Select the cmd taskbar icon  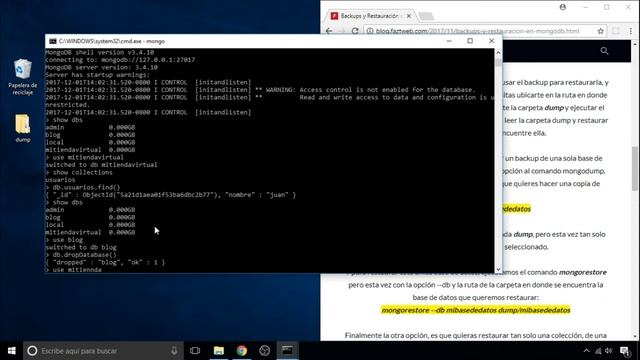coord(287,351)
